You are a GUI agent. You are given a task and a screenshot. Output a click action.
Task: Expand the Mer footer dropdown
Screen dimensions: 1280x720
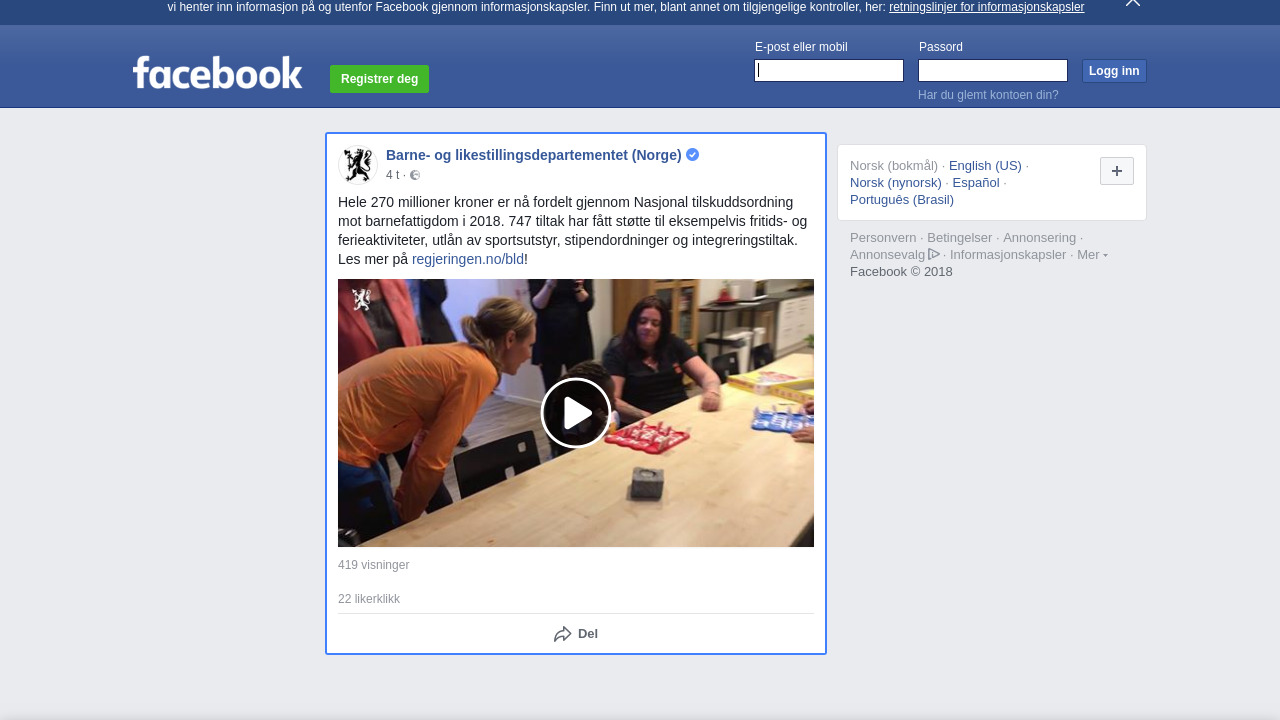[x=1092, y=255]
